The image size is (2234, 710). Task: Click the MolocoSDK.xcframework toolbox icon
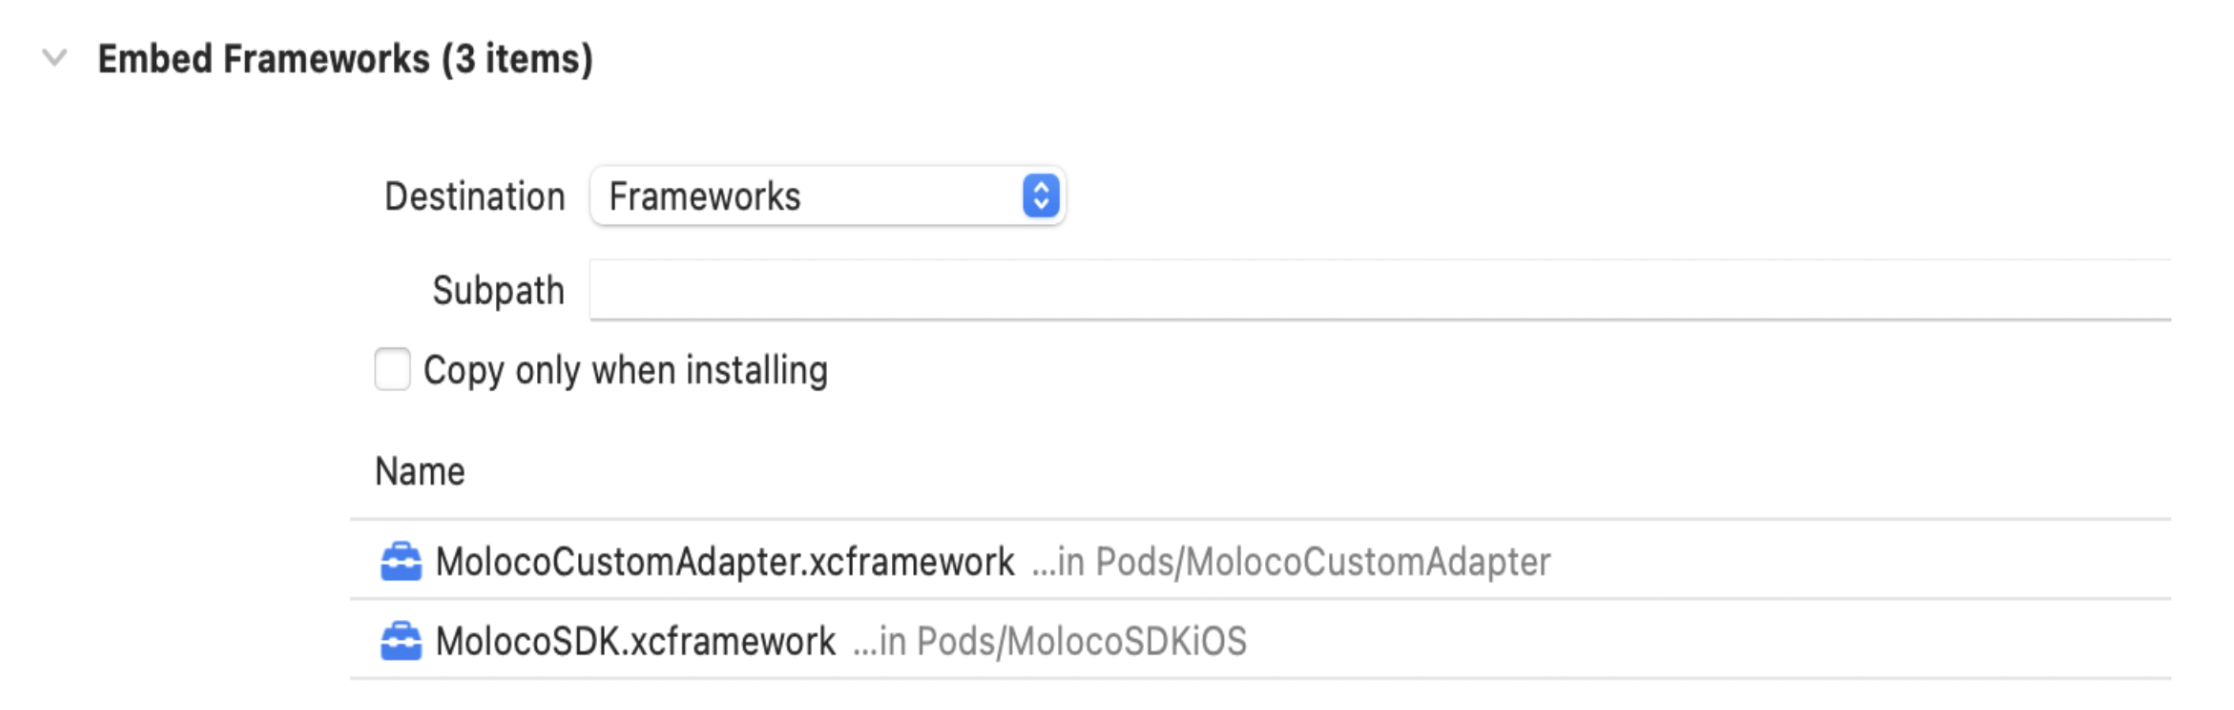pos(401,642)
